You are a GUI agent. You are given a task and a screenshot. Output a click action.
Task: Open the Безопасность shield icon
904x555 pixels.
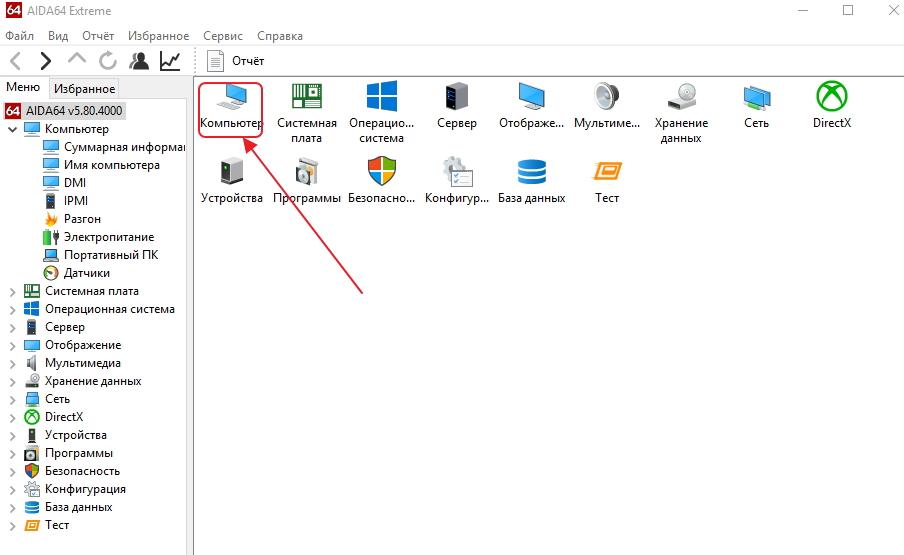coord(382,171)
